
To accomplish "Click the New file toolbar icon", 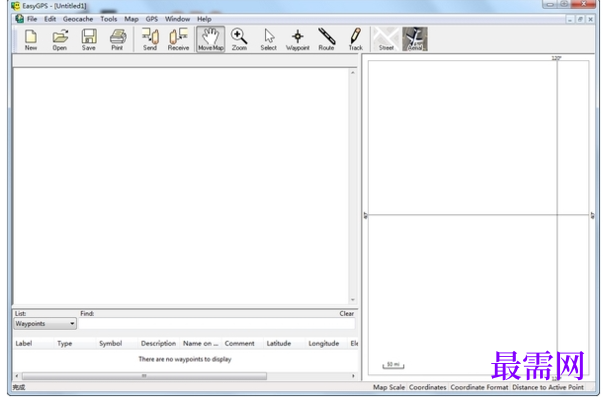I will [x=31, y=40].
